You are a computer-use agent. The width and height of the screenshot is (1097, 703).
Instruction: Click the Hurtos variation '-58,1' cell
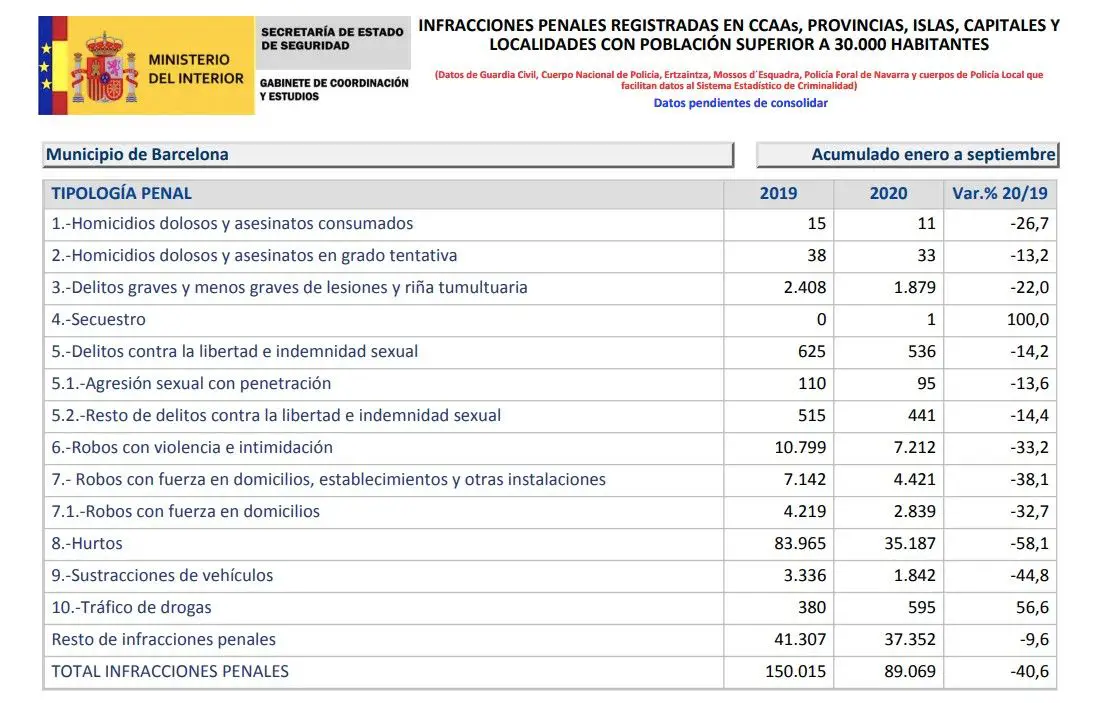coord(1000,544)
